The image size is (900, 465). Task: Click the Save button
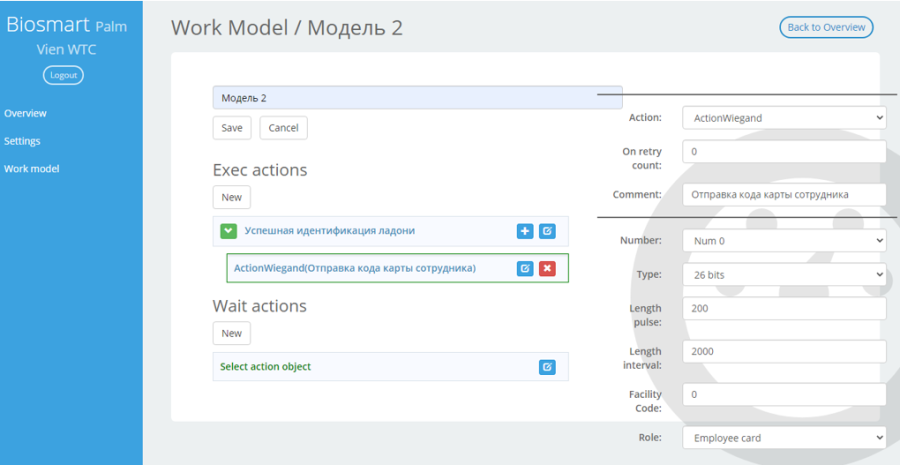coord(232,127)
